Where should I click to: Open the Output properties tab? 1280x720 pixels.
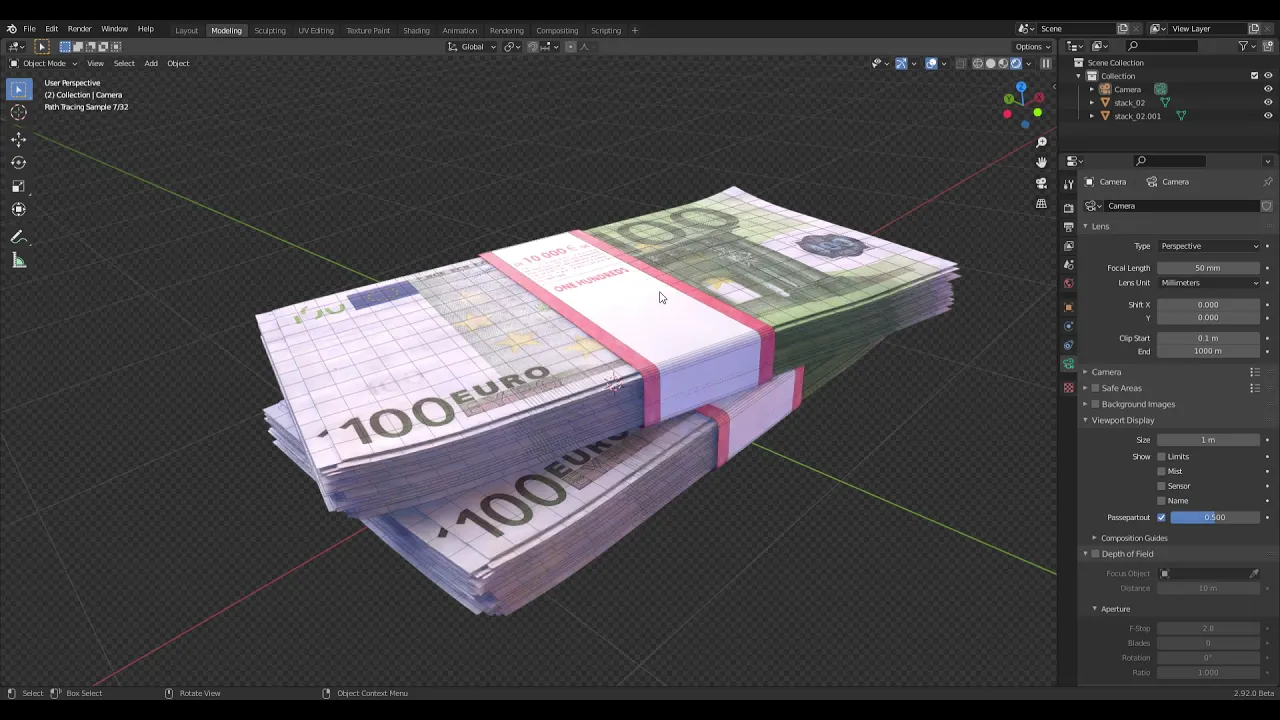(x=1069, y=227)
